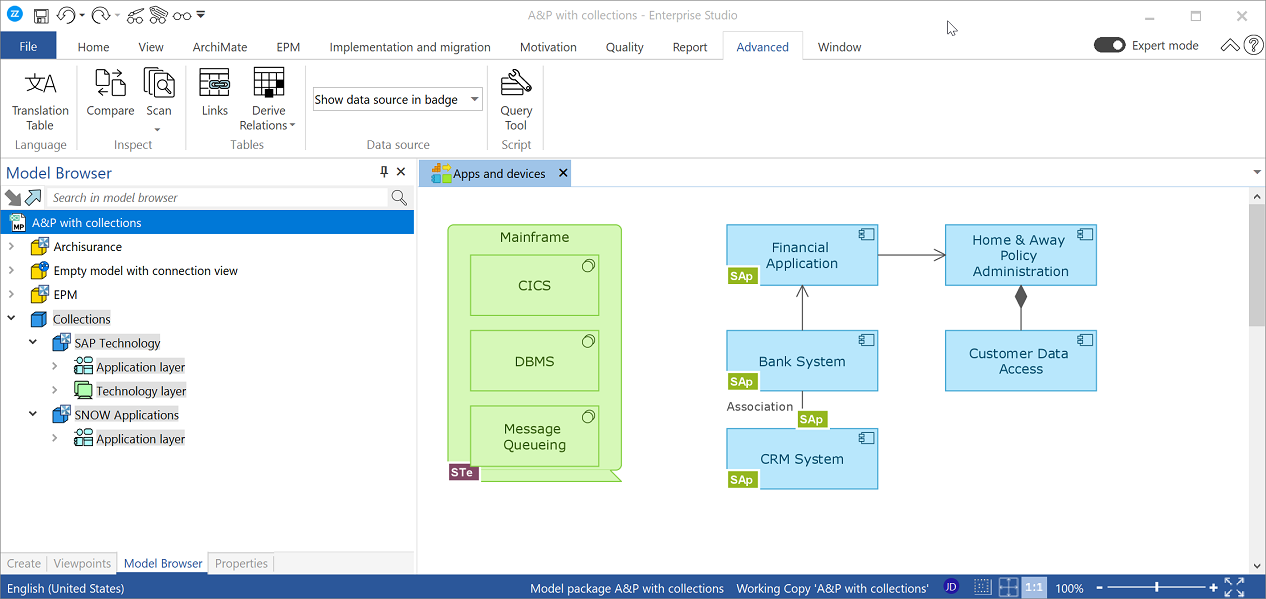Click the 1:1 zoom icon in status bar
The width and height of the screenshot is (1266, 599).
point(1034,588)
